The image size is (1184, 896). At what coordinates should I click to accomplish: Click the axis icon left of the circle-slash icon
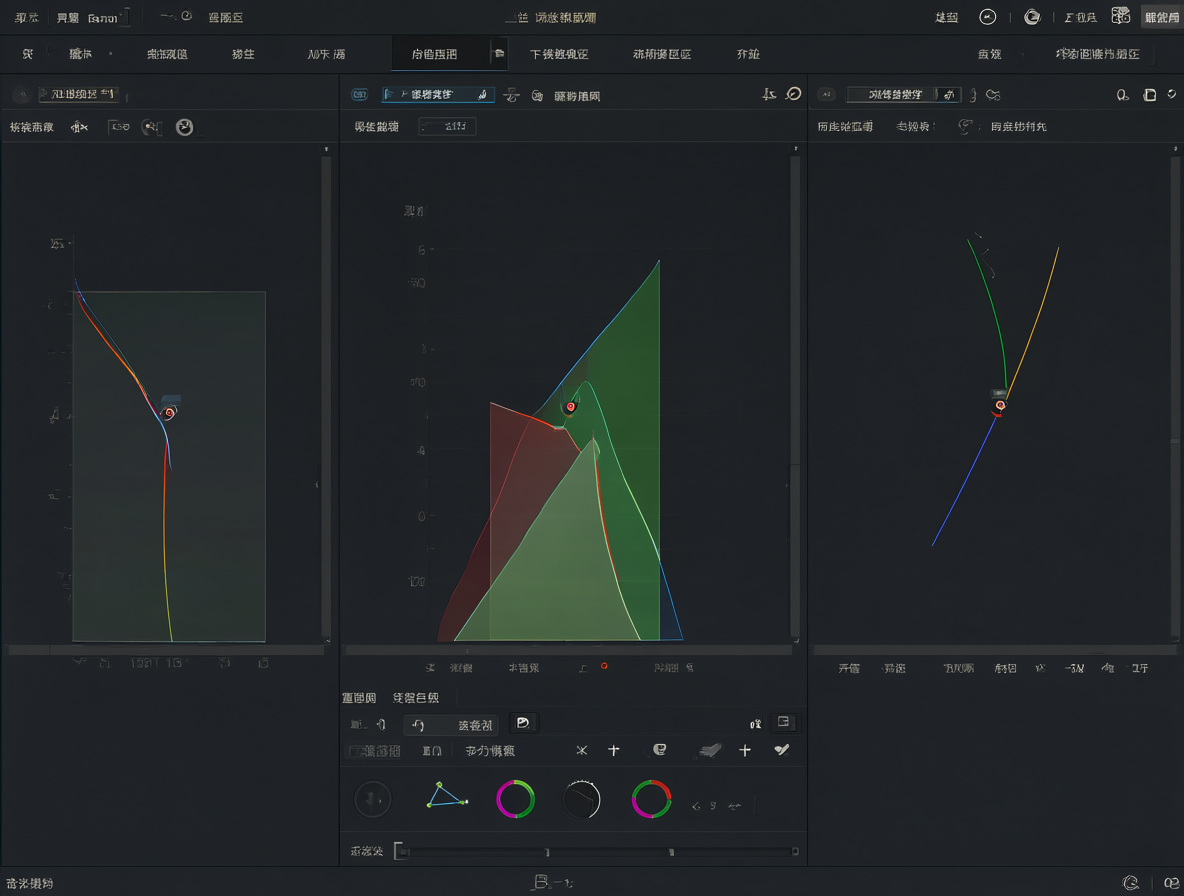point(769,94)
